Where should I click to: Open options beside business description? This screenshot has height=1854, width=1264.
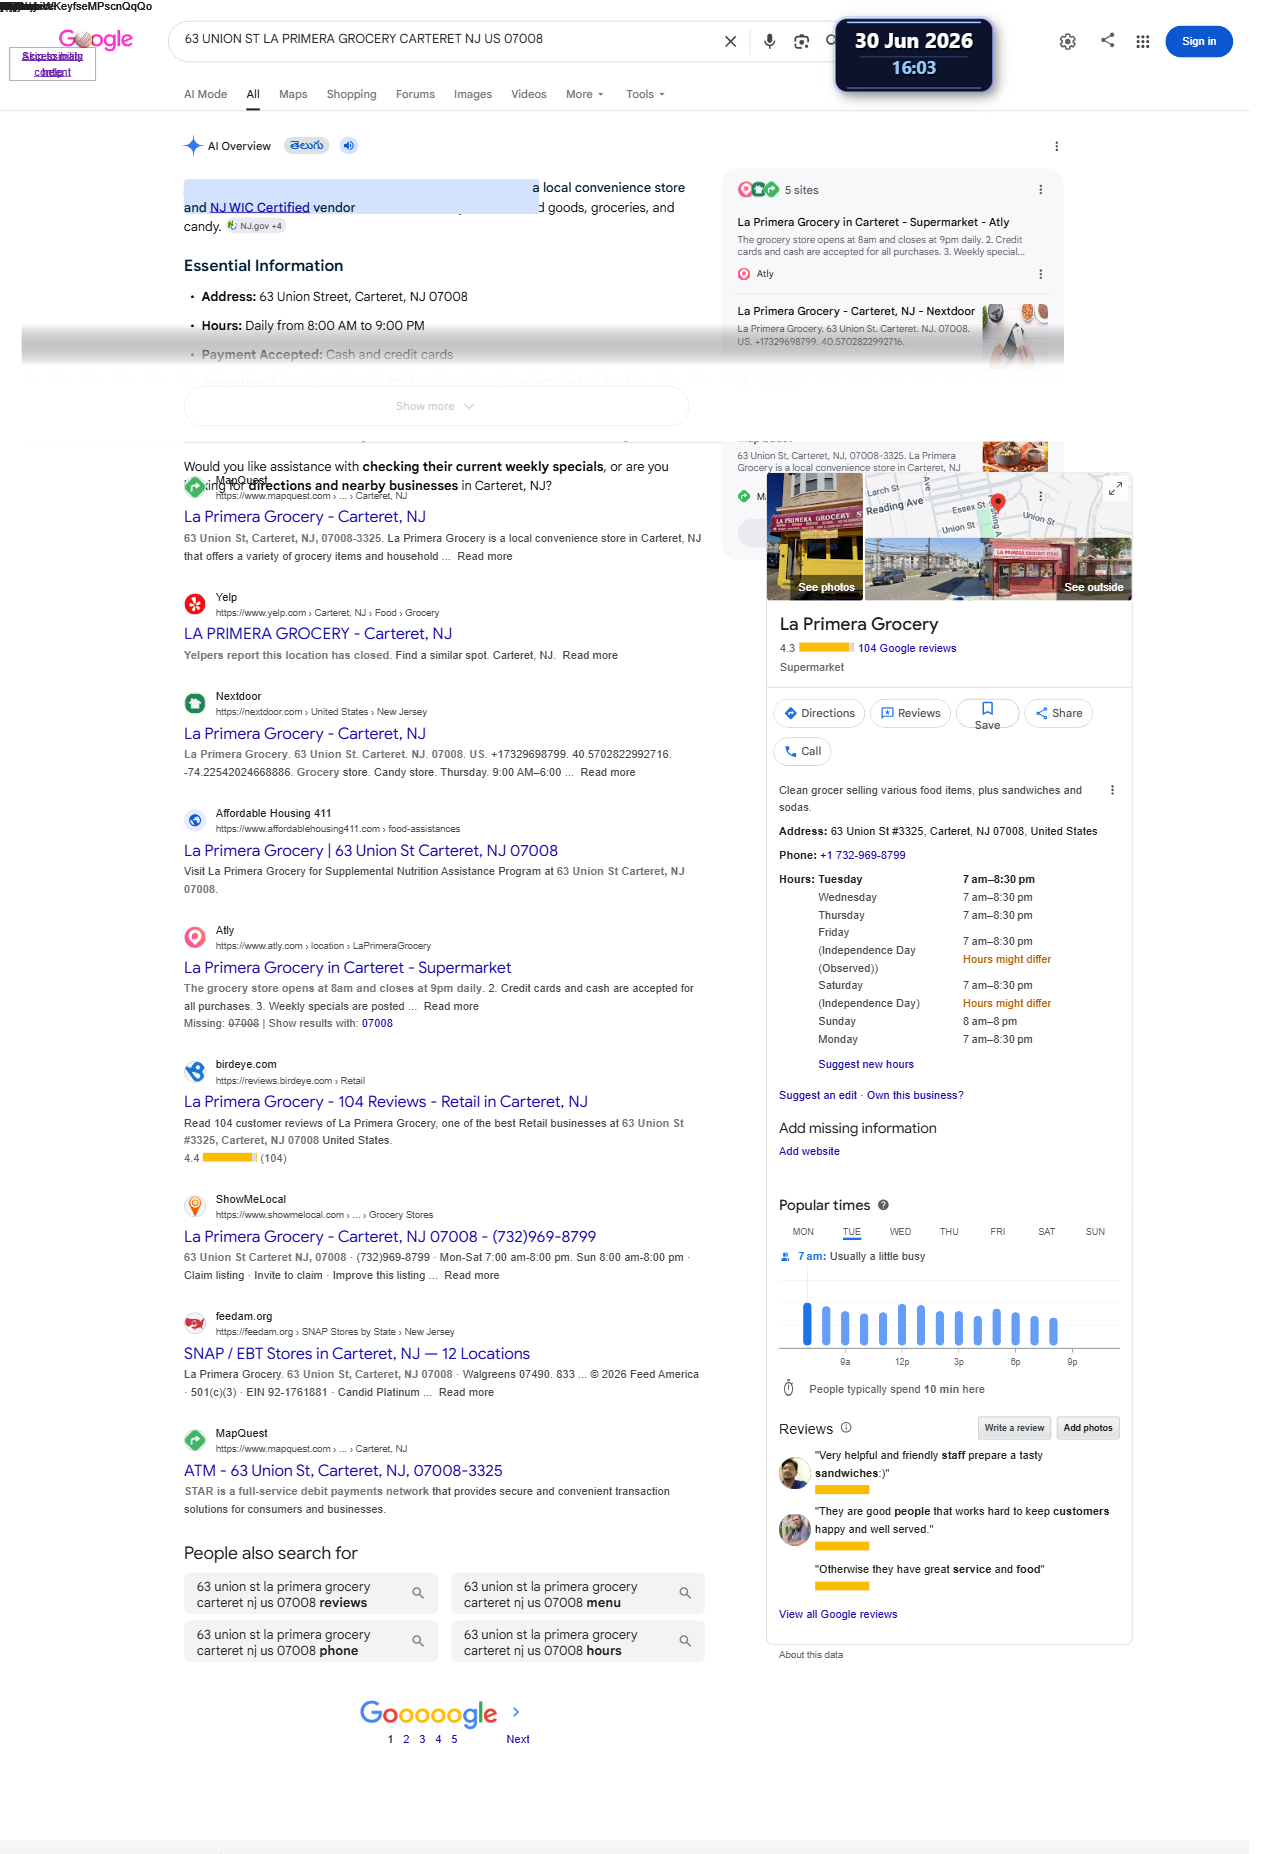click(x=1112, y=790)
